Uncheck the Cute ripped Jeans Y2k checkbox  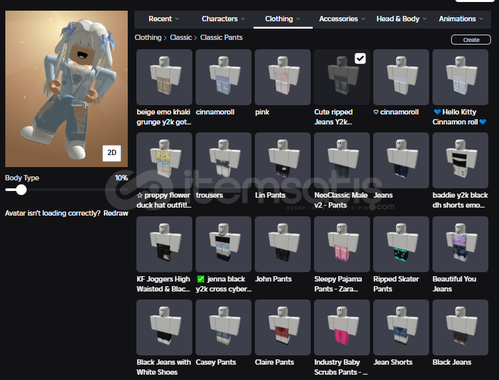click(360, 59)
